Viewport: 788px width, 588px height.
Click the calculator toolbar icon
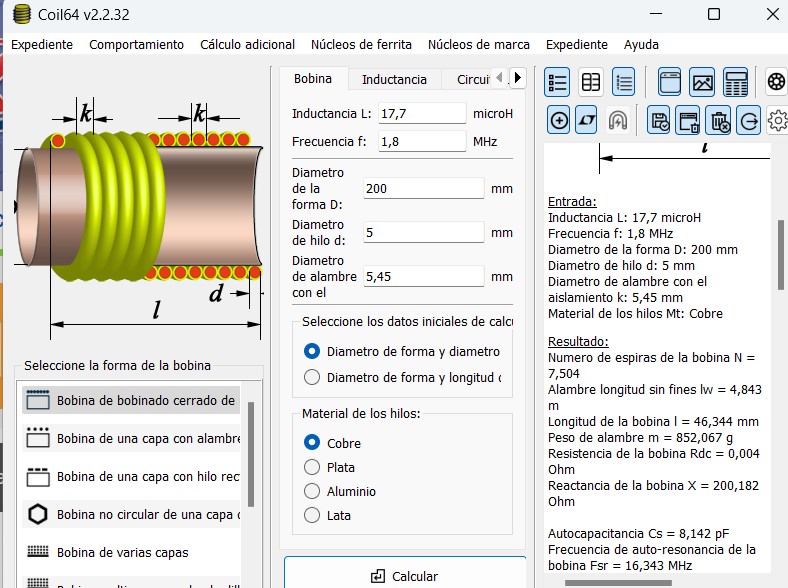pos(736,82)
